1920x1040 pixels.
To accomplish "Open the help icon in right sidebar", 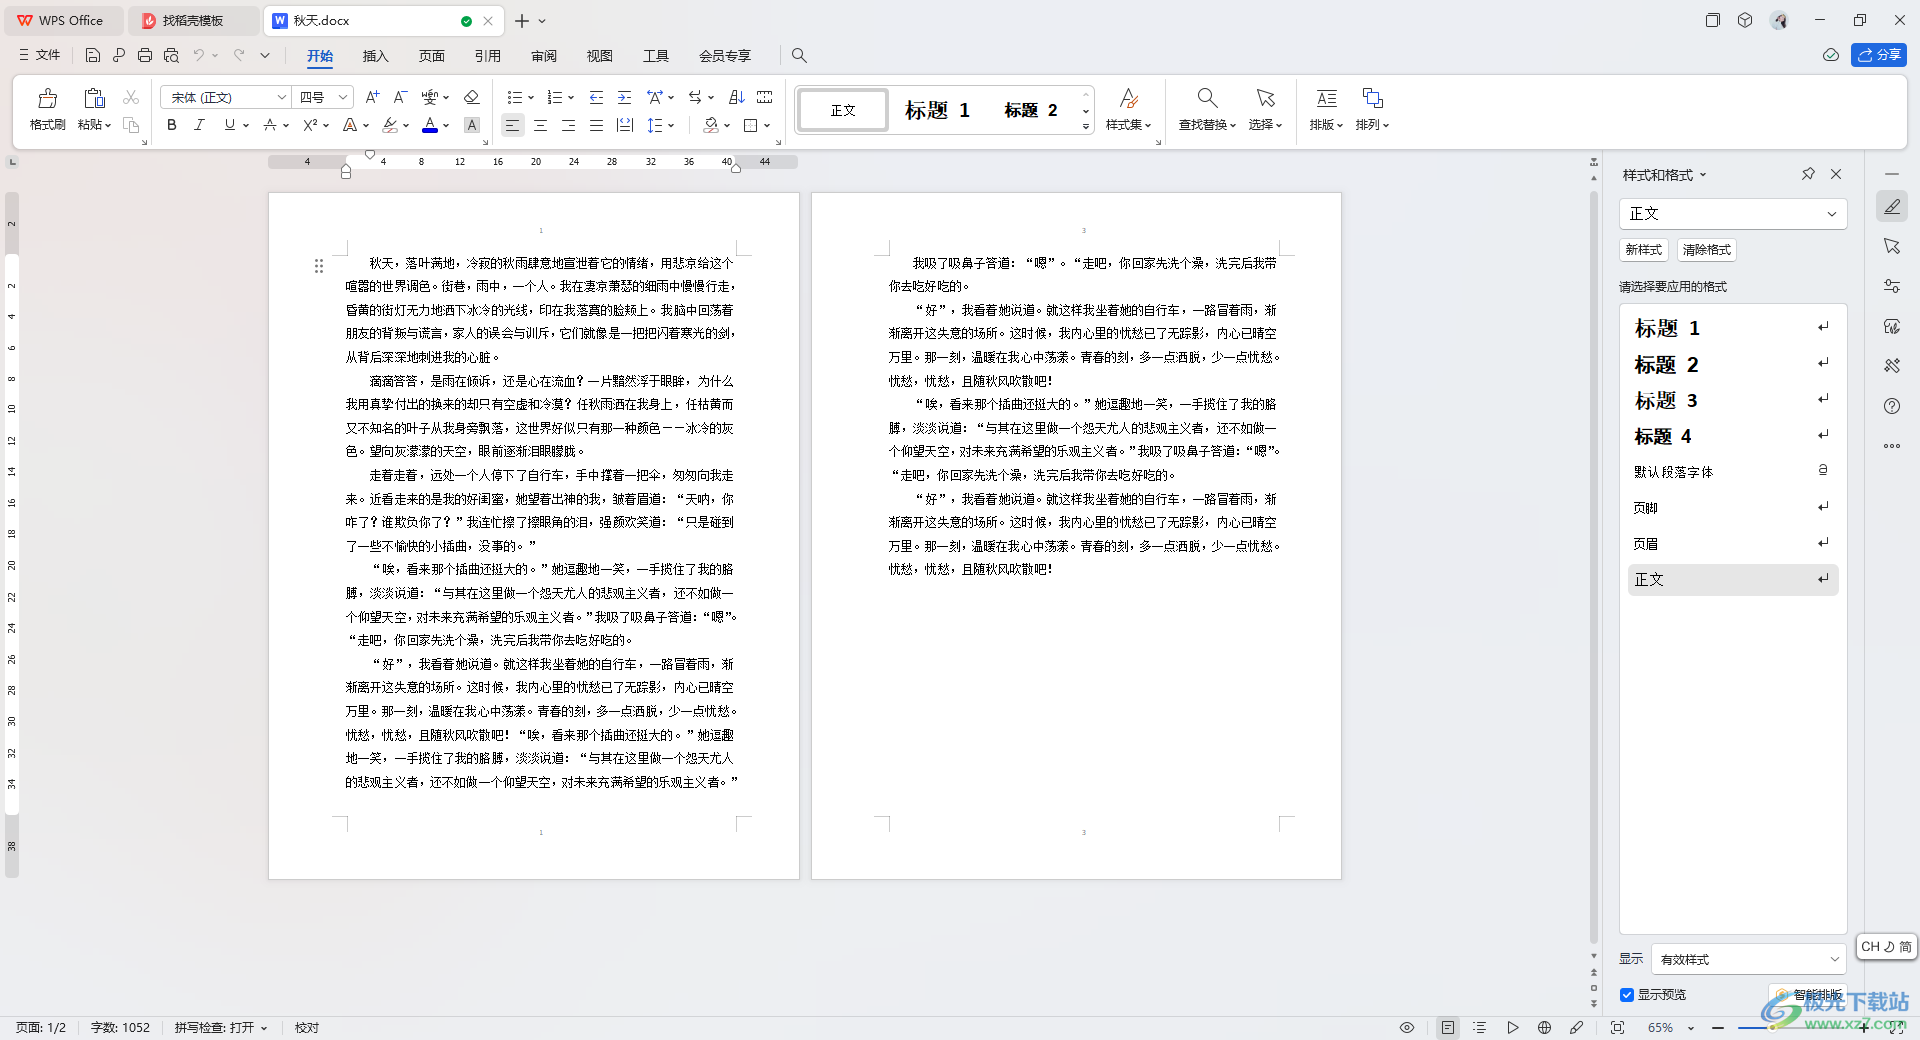I will pos(1892,406).
